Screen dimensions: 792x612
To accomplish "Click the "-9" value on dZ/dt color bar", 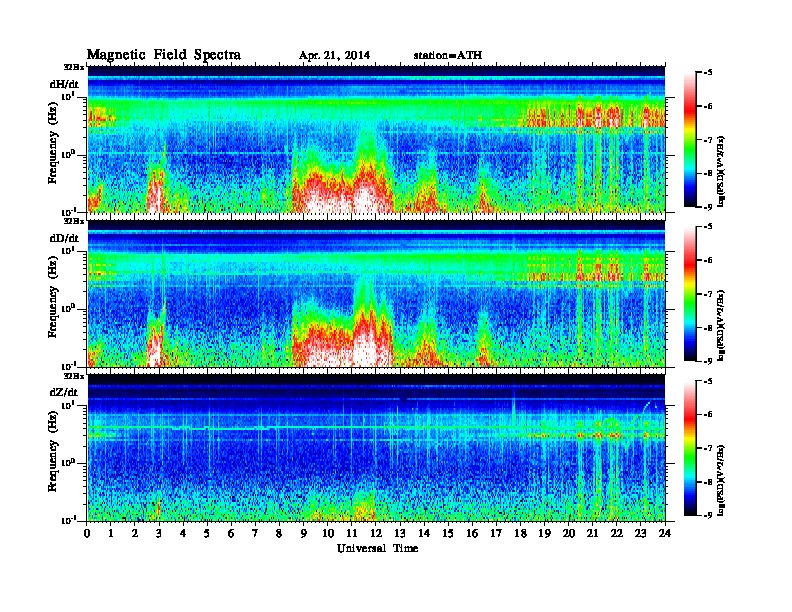I will 708,515.
